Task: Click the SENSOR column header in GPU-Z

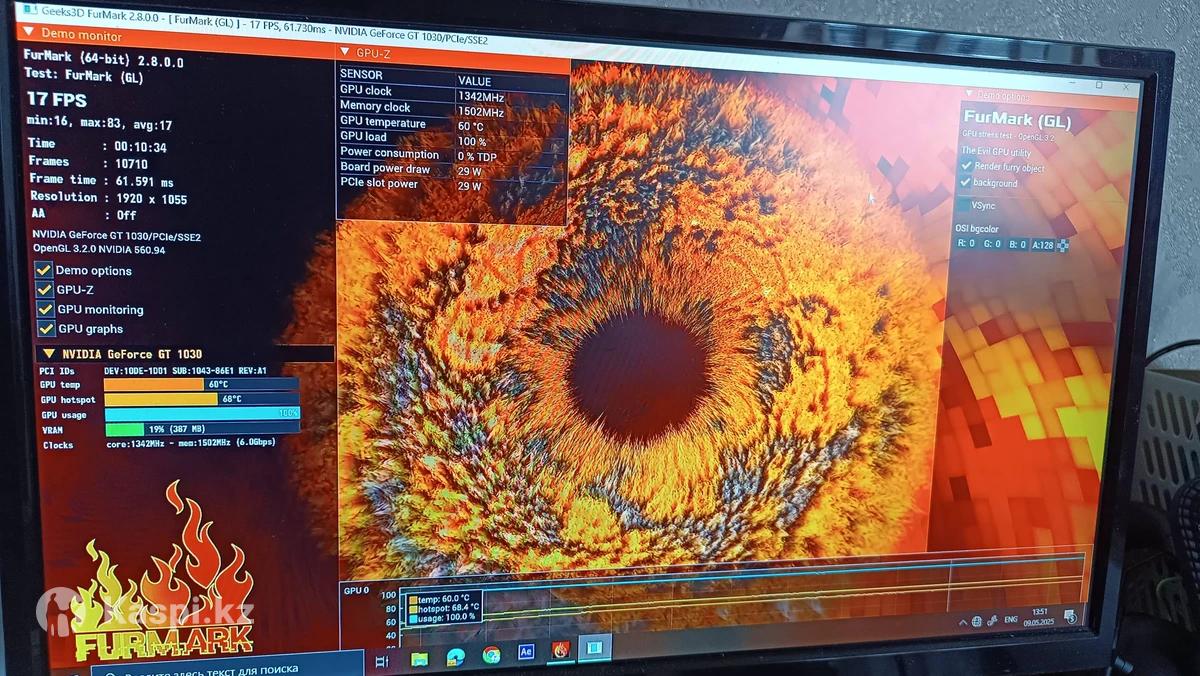Action: point(362,74)
